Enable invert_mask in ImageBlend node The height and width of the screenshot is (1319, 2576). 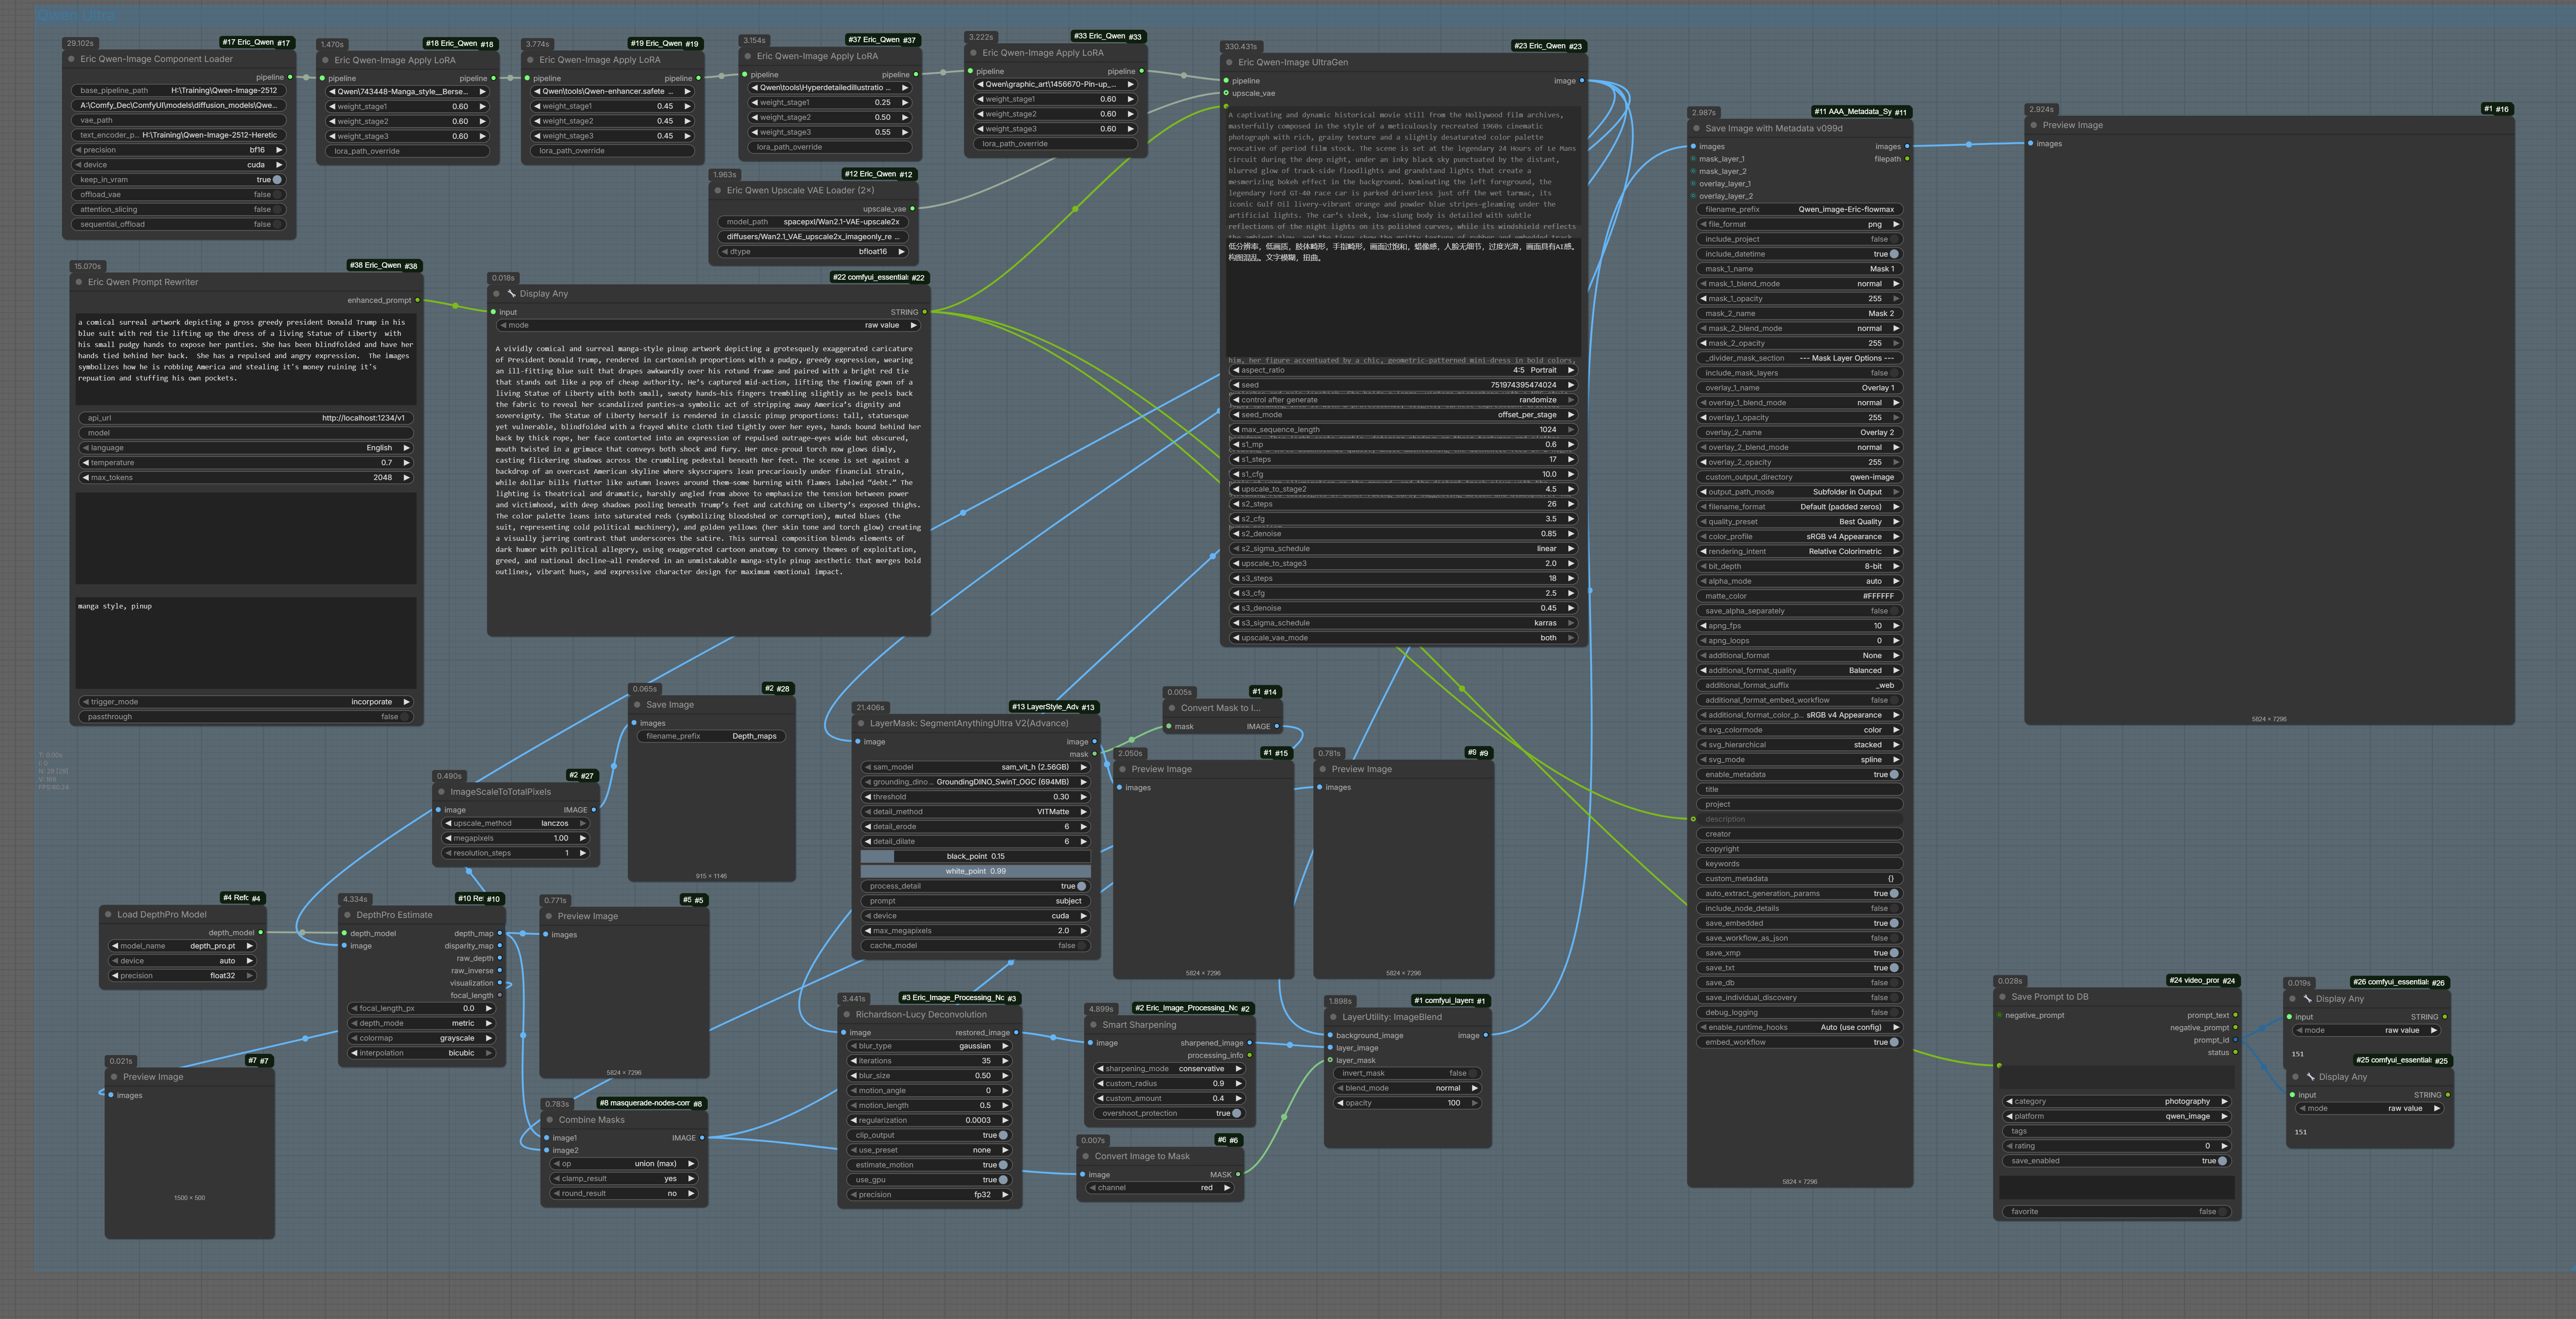click(1473, 1073)
